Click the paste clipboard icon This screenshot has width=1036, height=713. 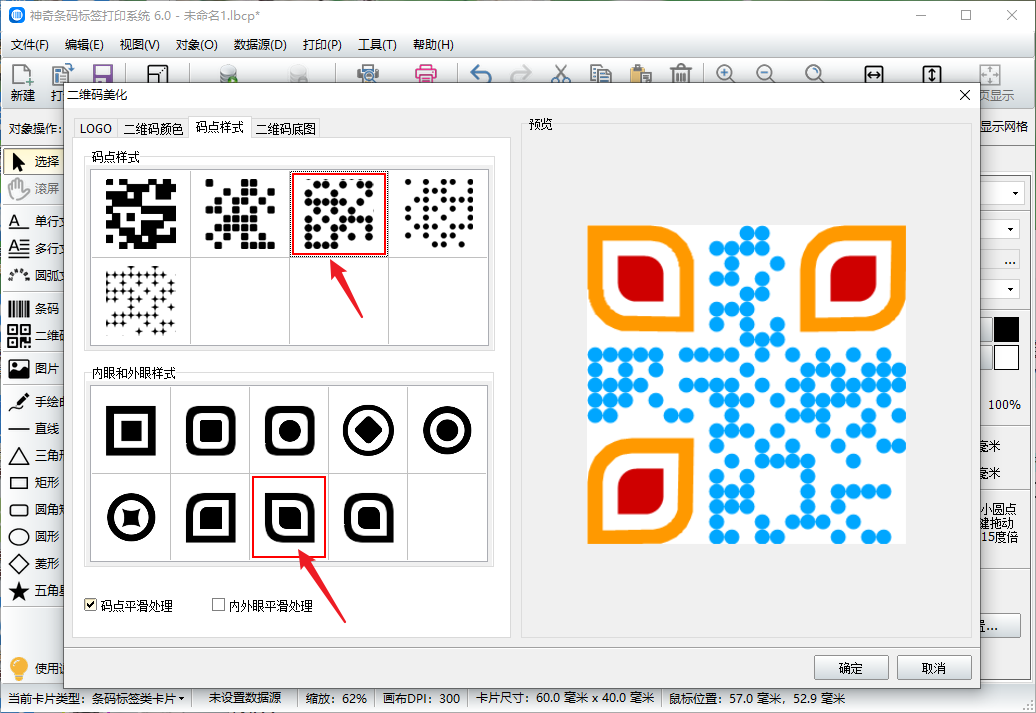click(640, 73)
